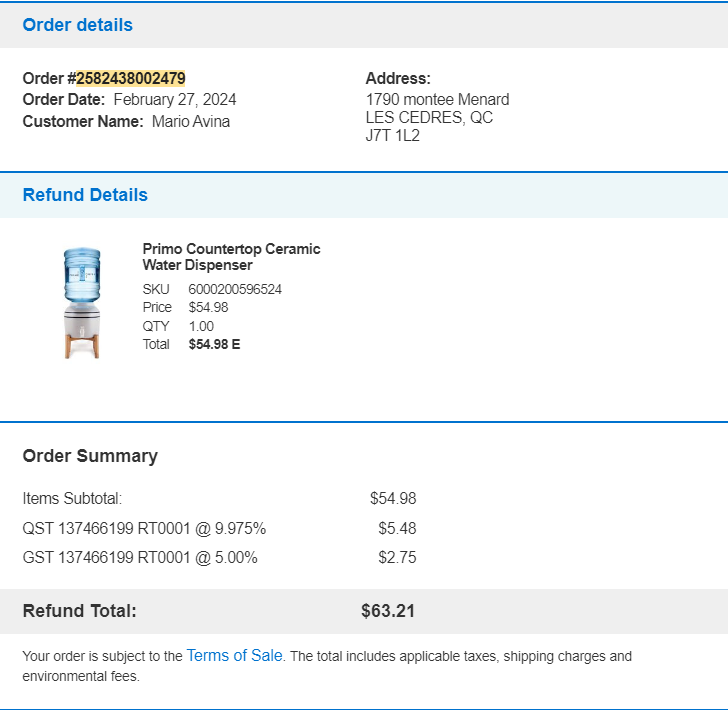Image resolution: width=728 pixels, height=710 pixels.
Task: Click the GST tax amount $2.75
Action: [397, 557]
